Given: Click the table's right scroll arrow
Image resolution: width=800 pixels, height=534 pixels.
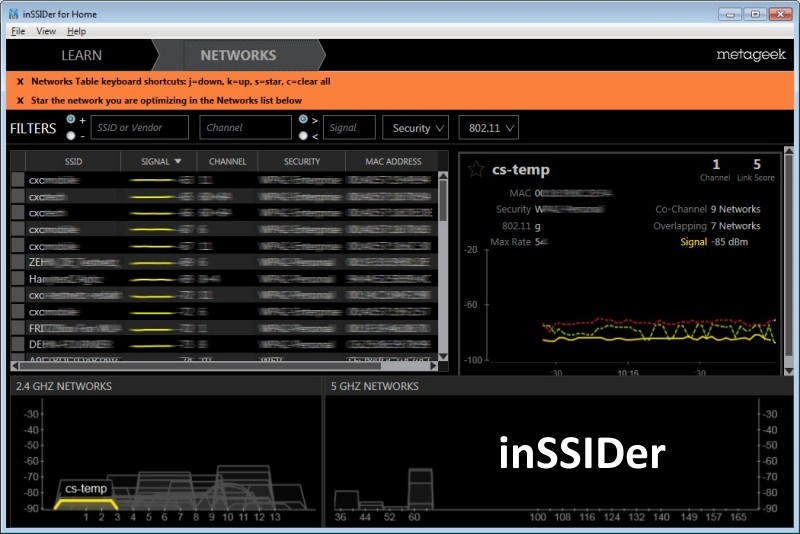Looking at the screenshot, I should pyautogui.click(x=433, y=366).
